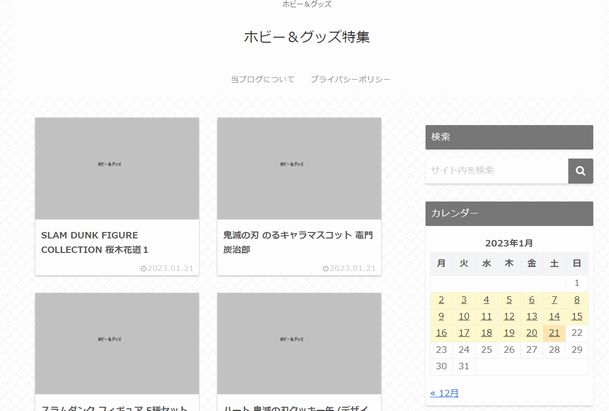Open calendar date 11
This screenshot has height=411, width=609.
pos(486,316)
